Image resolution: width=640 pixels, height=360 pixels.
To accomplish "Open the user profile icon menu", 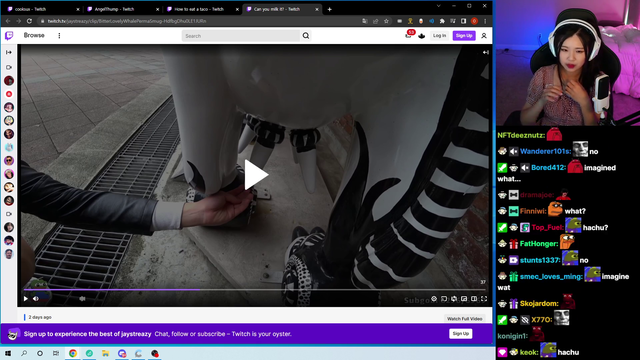I will [484, 36].
